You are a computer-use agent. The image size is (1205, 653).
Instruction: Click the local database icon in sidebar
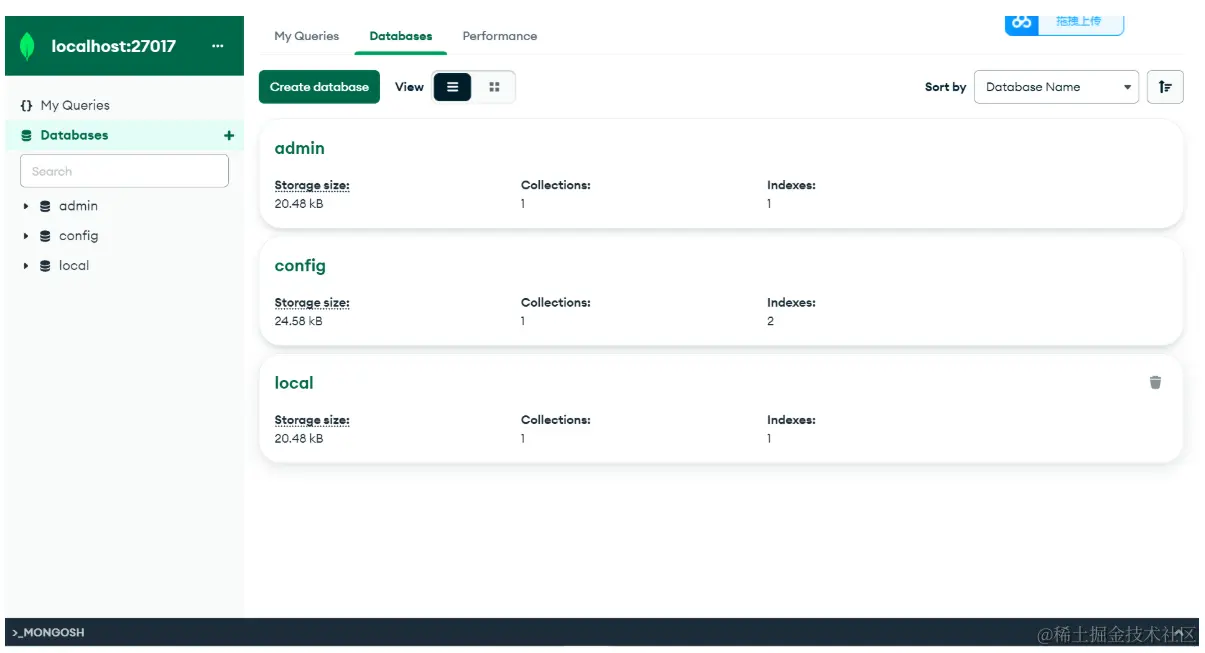(x=45, y=266)
